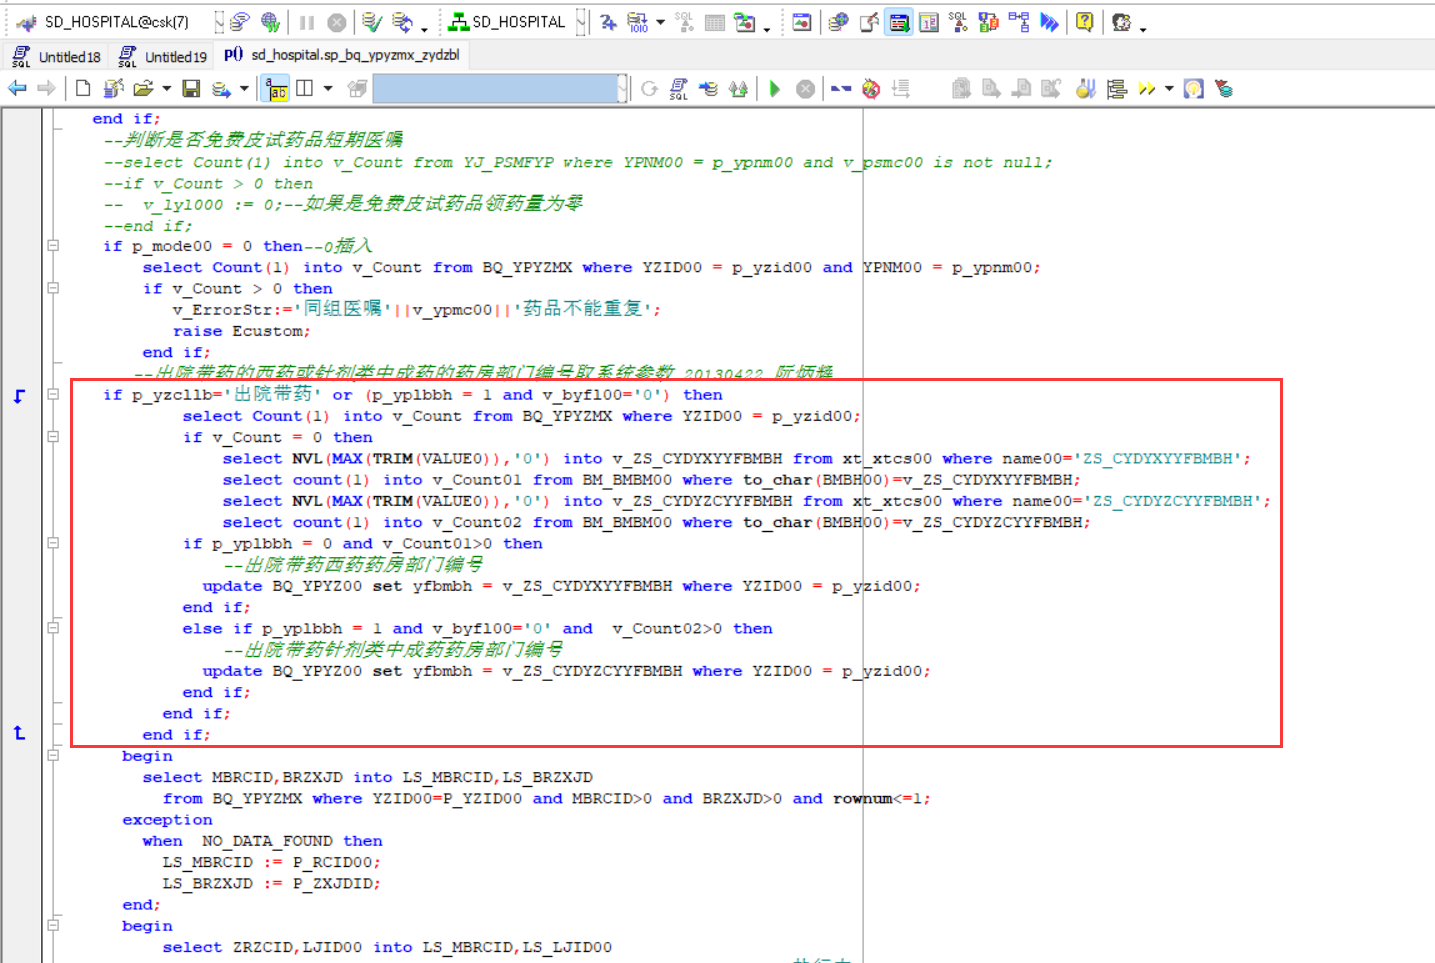Click the 'when NO_DATA_FOUND then' line

262,841
